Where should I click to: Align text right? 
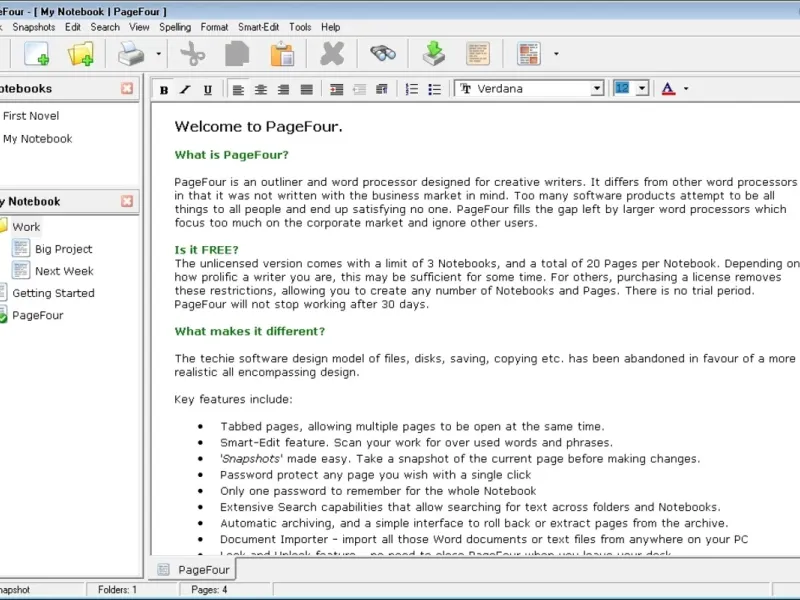(x=283, y=90)
